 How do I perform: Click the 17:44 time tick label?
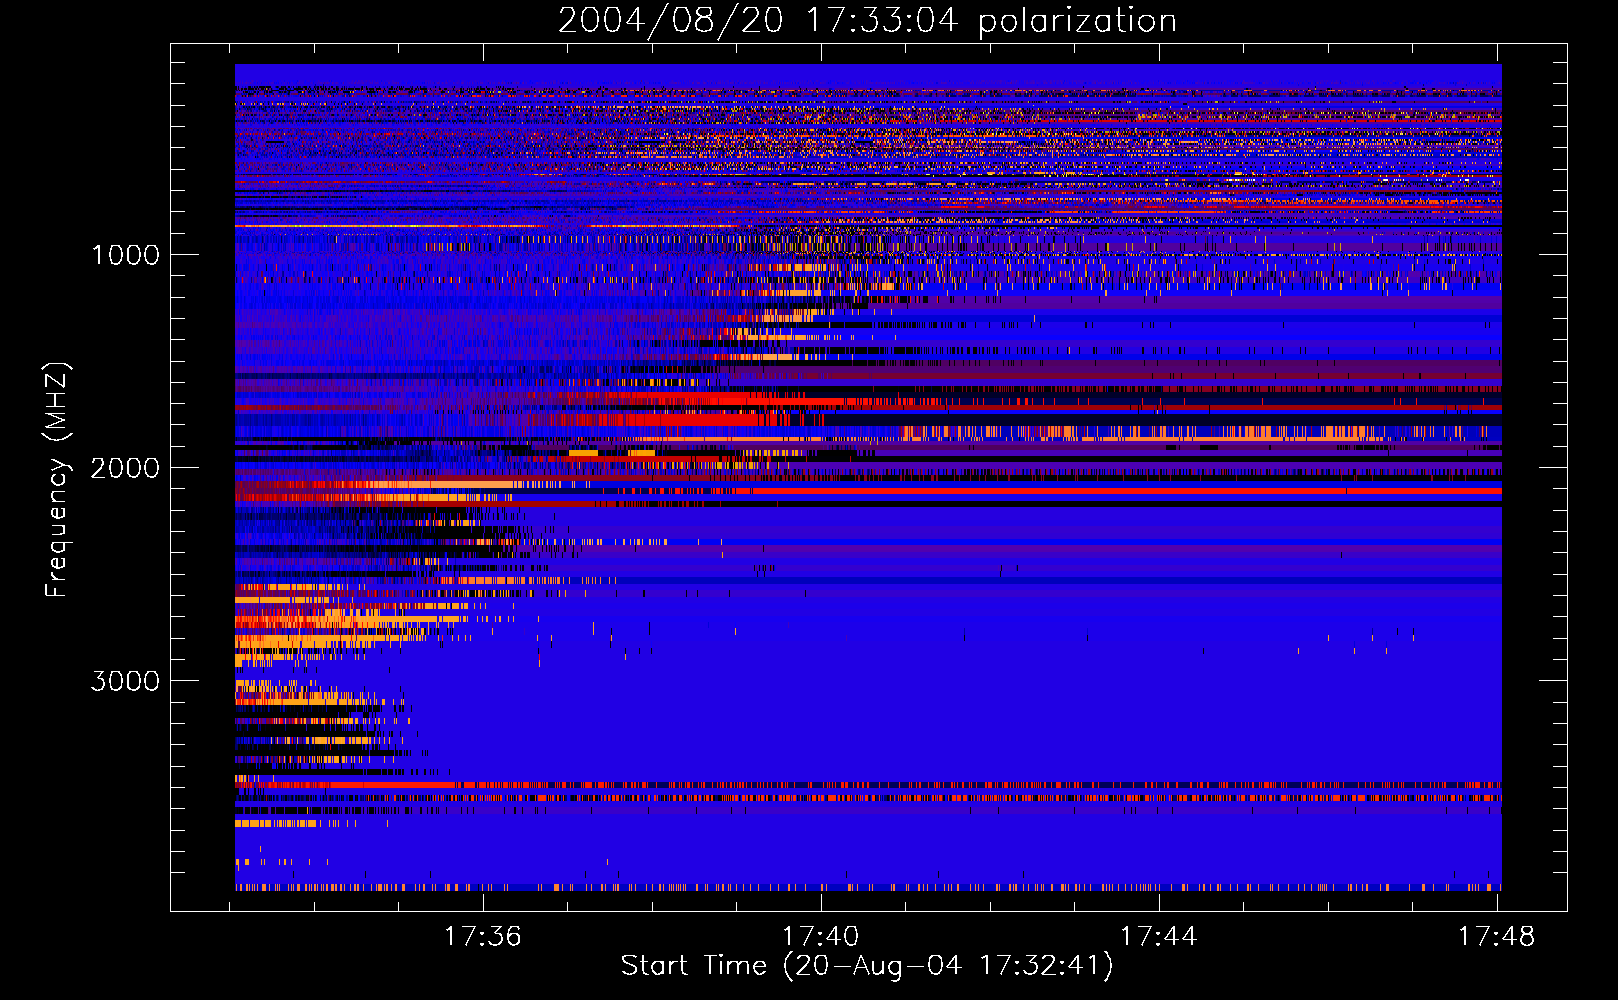(x=1159, y=937)
